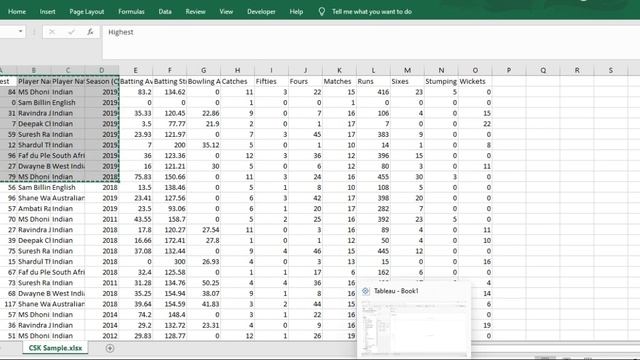The height and width of the screenshot is (360, 640).
Task: Select column O header
Action: (475, 70)
